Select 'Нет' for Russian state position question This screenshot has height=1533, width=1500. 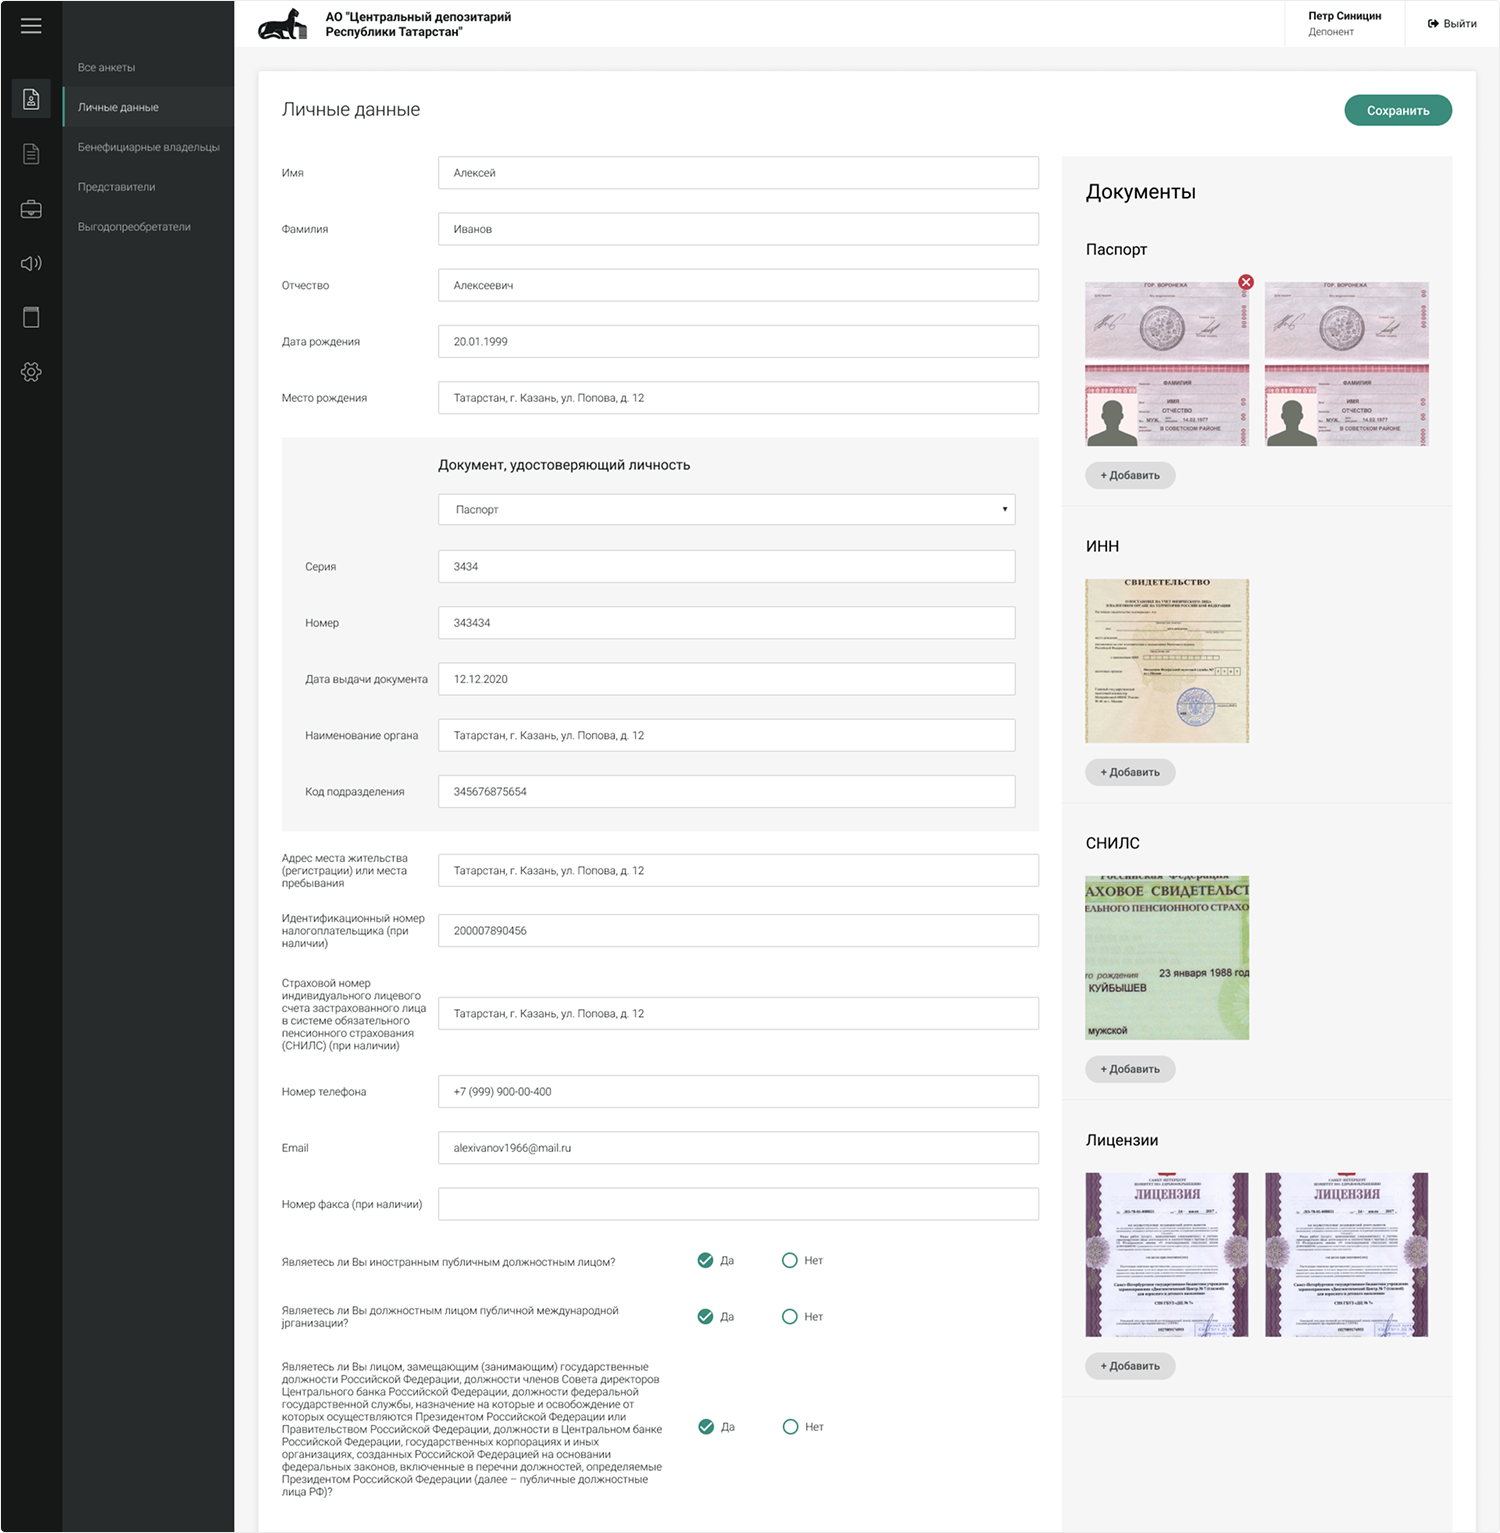(790, 1427)
